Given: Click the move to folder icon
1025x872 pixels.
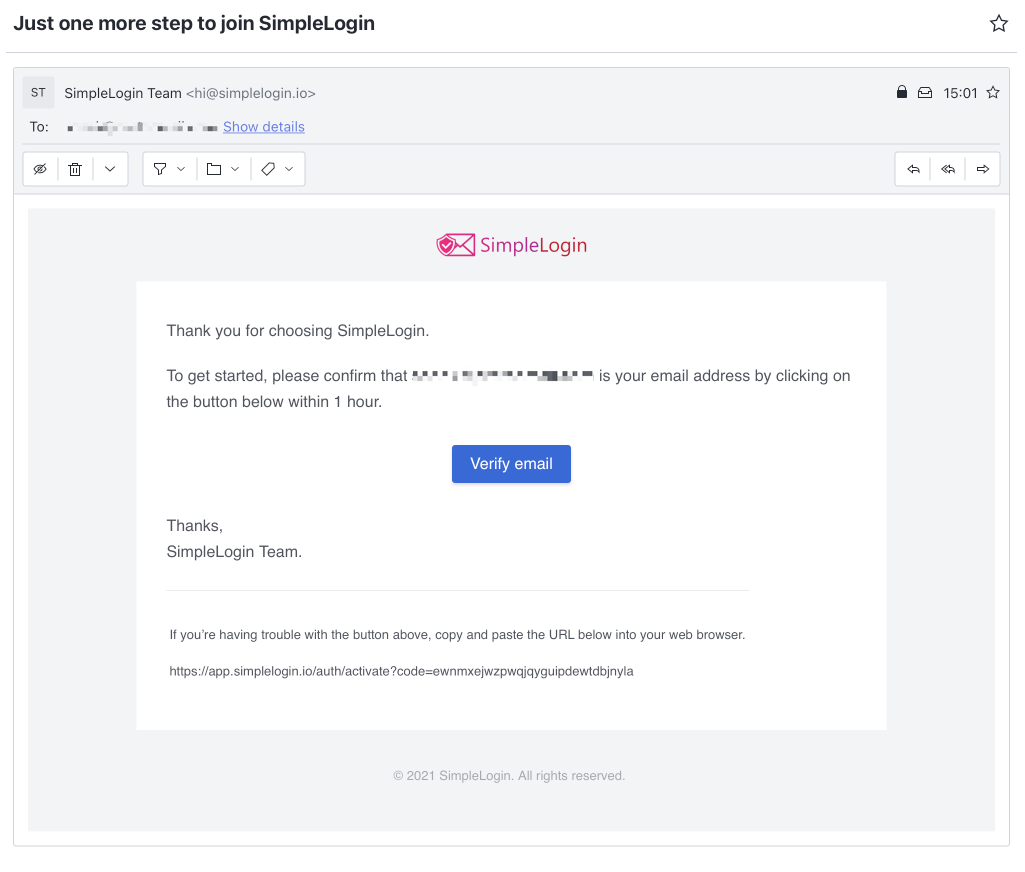Looking at the screenshot, I should click(214, 169).
